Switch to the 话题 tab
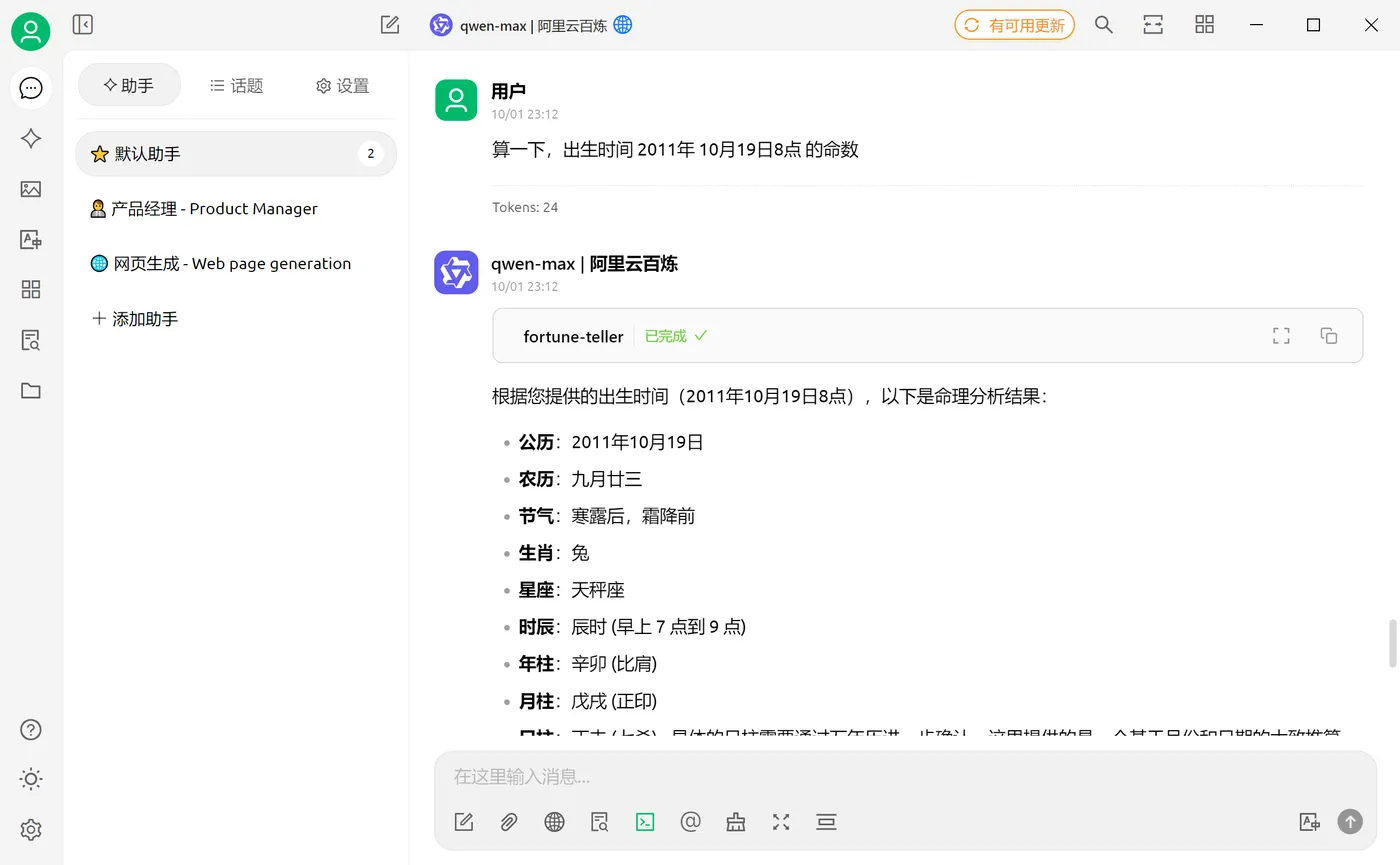The width and height of the screenshot is (1400, 865). 236,86
